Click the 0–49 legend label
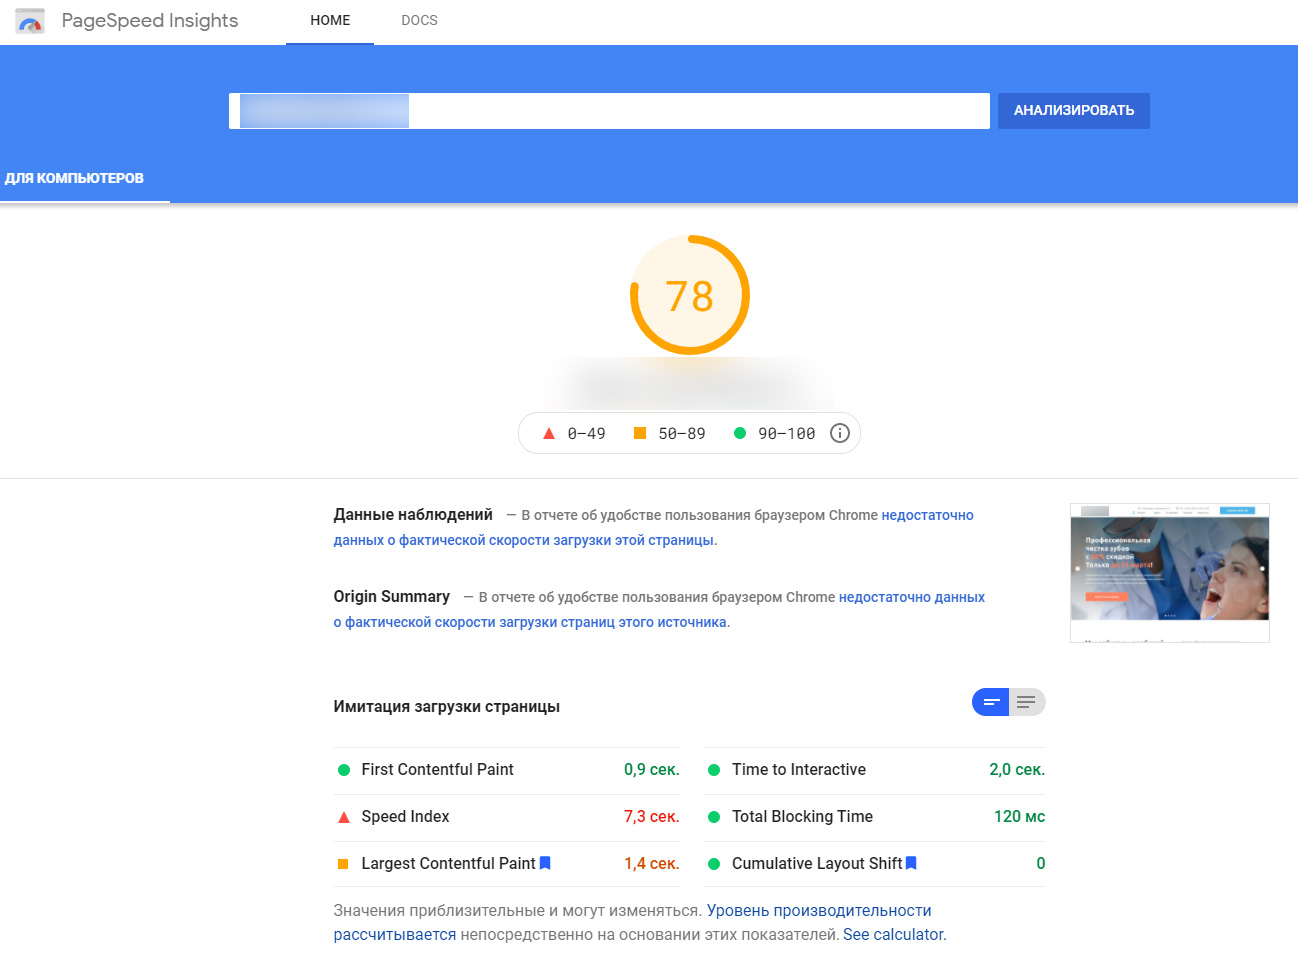 coord(587,434)
